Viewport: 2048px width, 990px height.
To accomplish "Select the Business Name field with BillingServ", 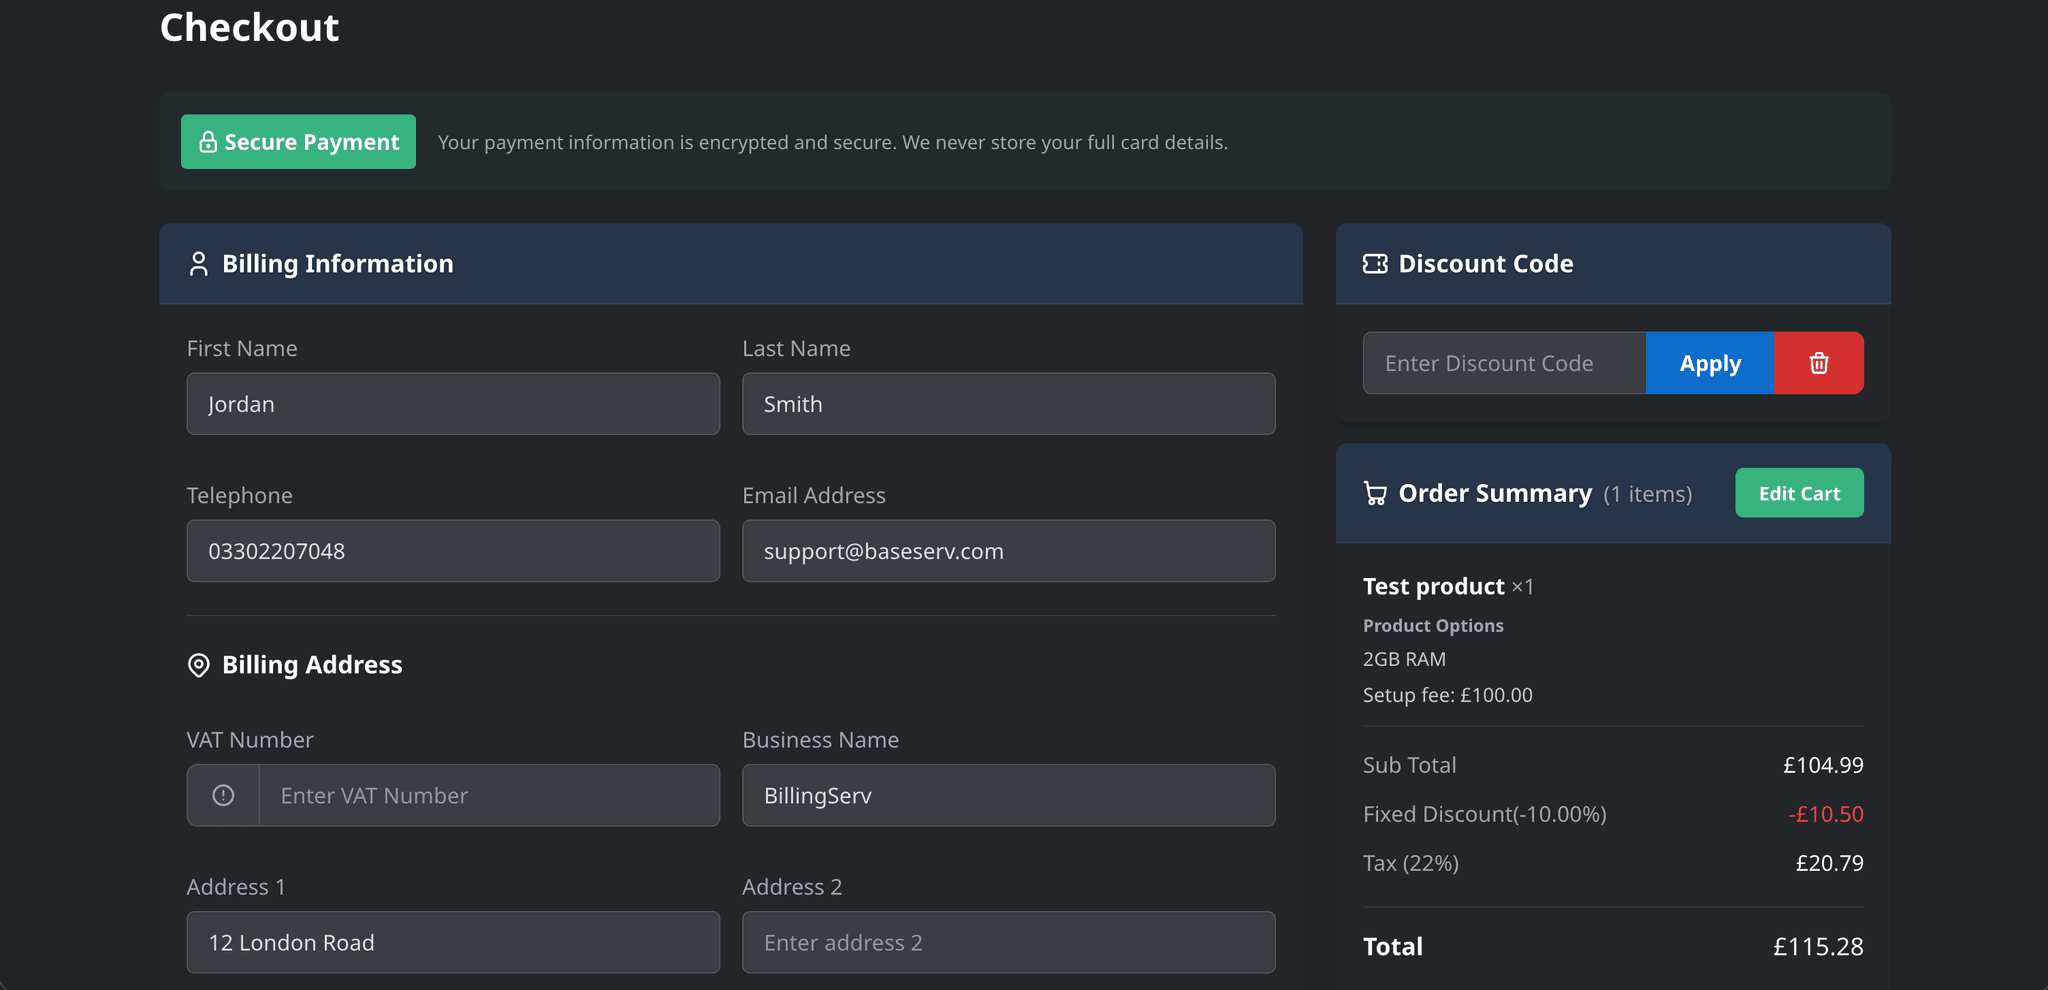I will (x=1008, y=795).
